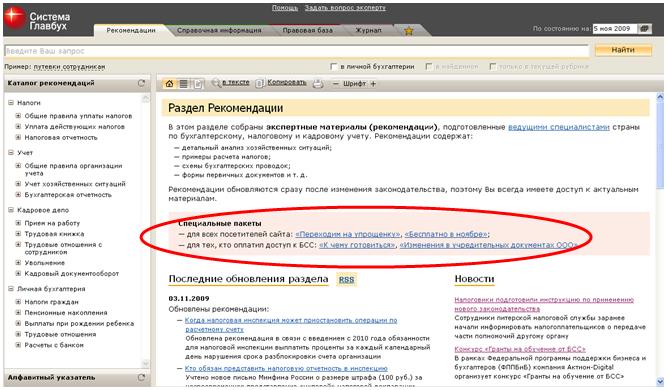Select 'Пенсионные накопления' tree item
Screen dimensions: 667x390
pos(66,313)
